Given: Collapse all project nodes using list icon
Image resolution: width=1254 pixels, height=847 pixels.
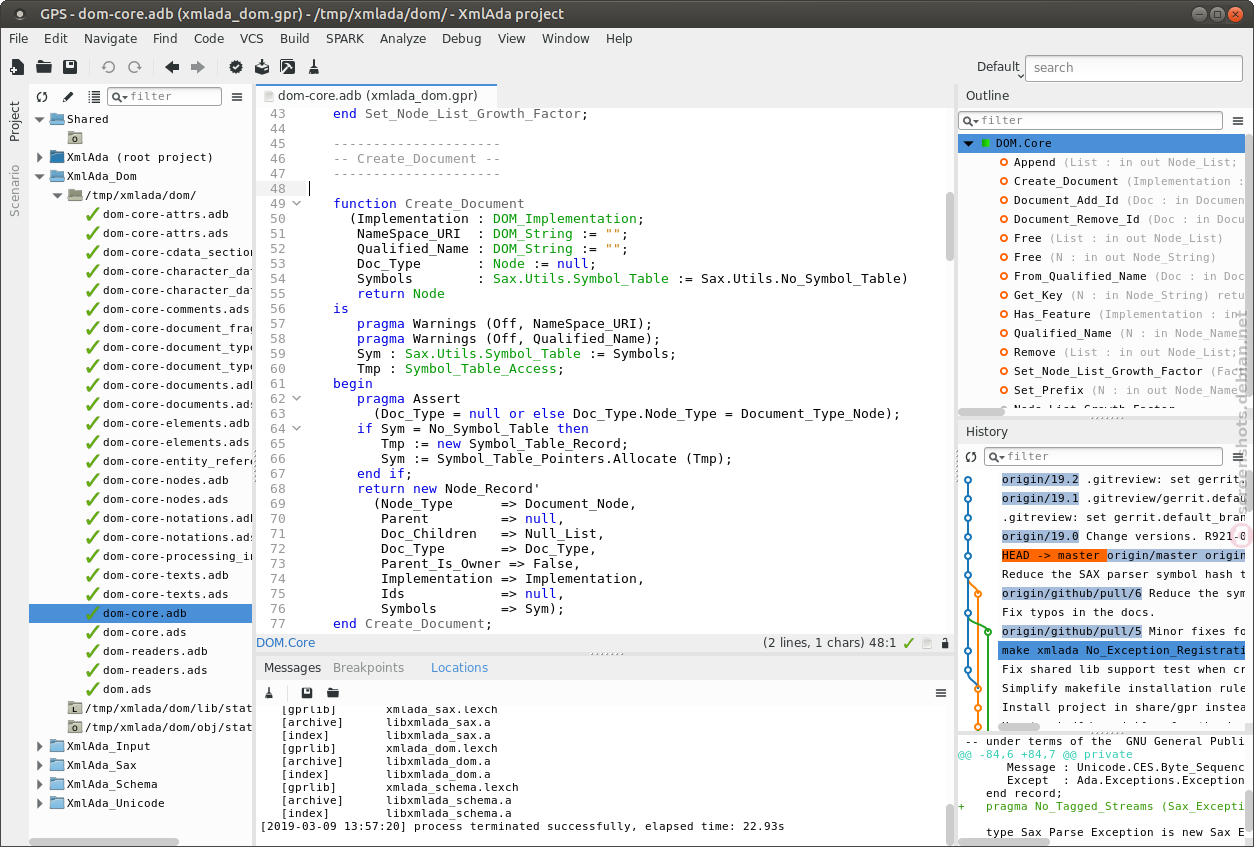Looking at the screenshot, I should pyautogui.click(x=94, y=97).
